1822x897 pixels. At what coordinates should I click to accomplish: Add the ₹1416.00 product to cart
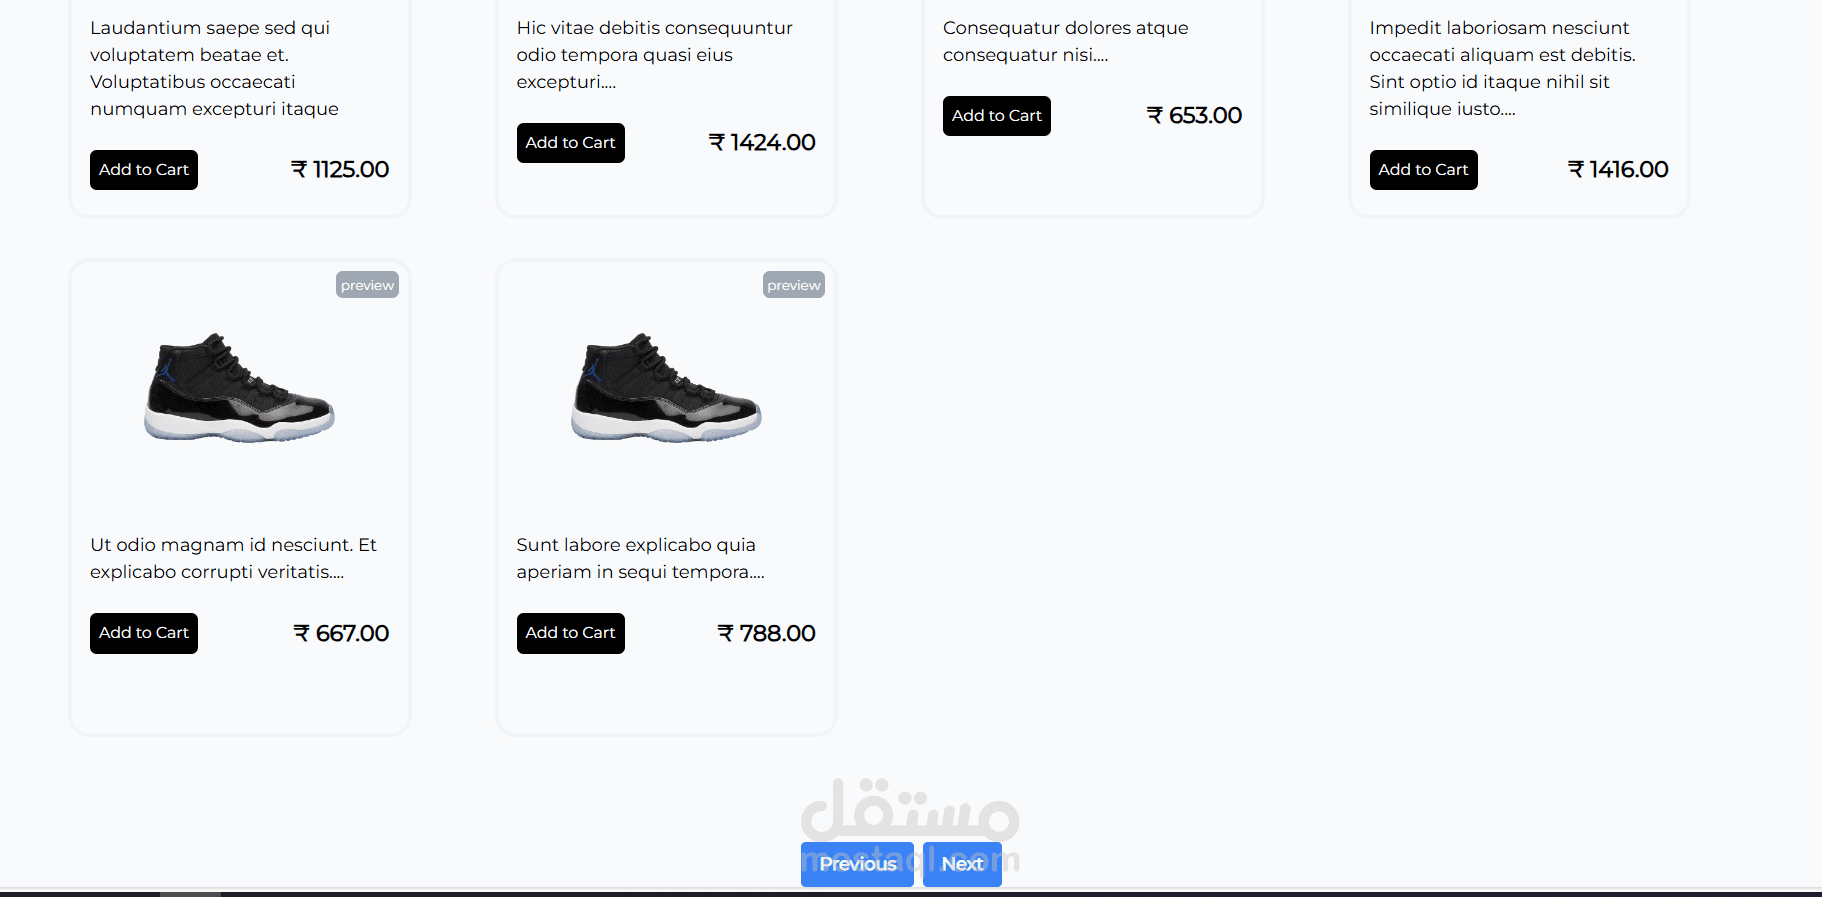(1423, 170)
